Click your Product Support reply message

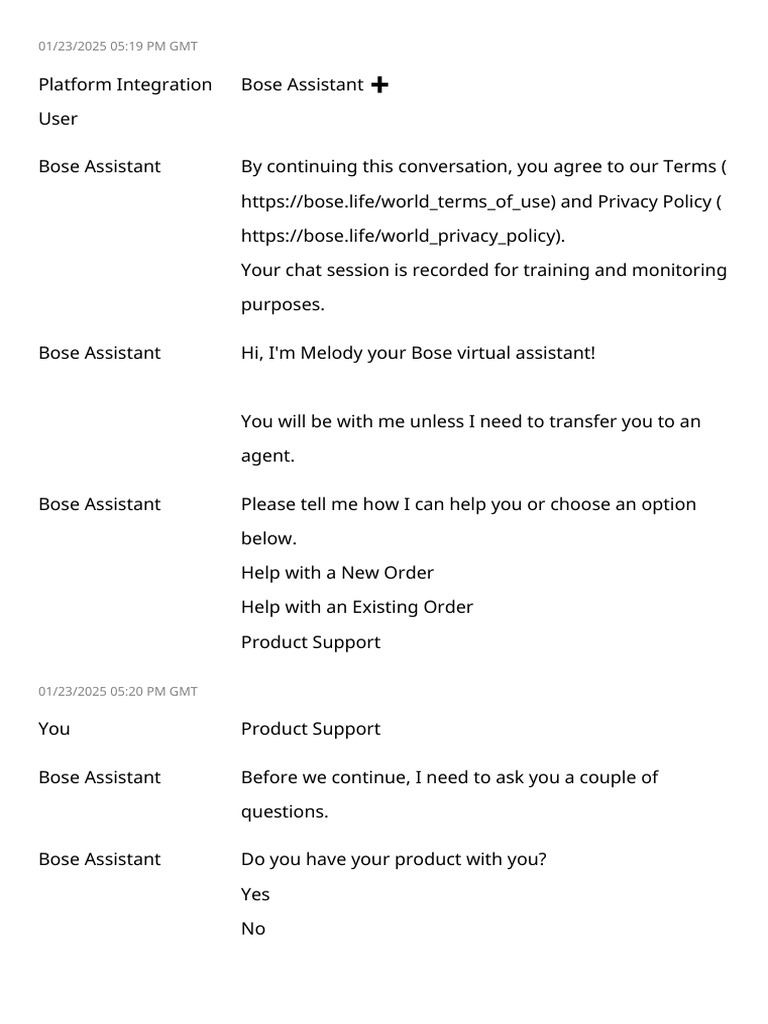click(310, 728)
